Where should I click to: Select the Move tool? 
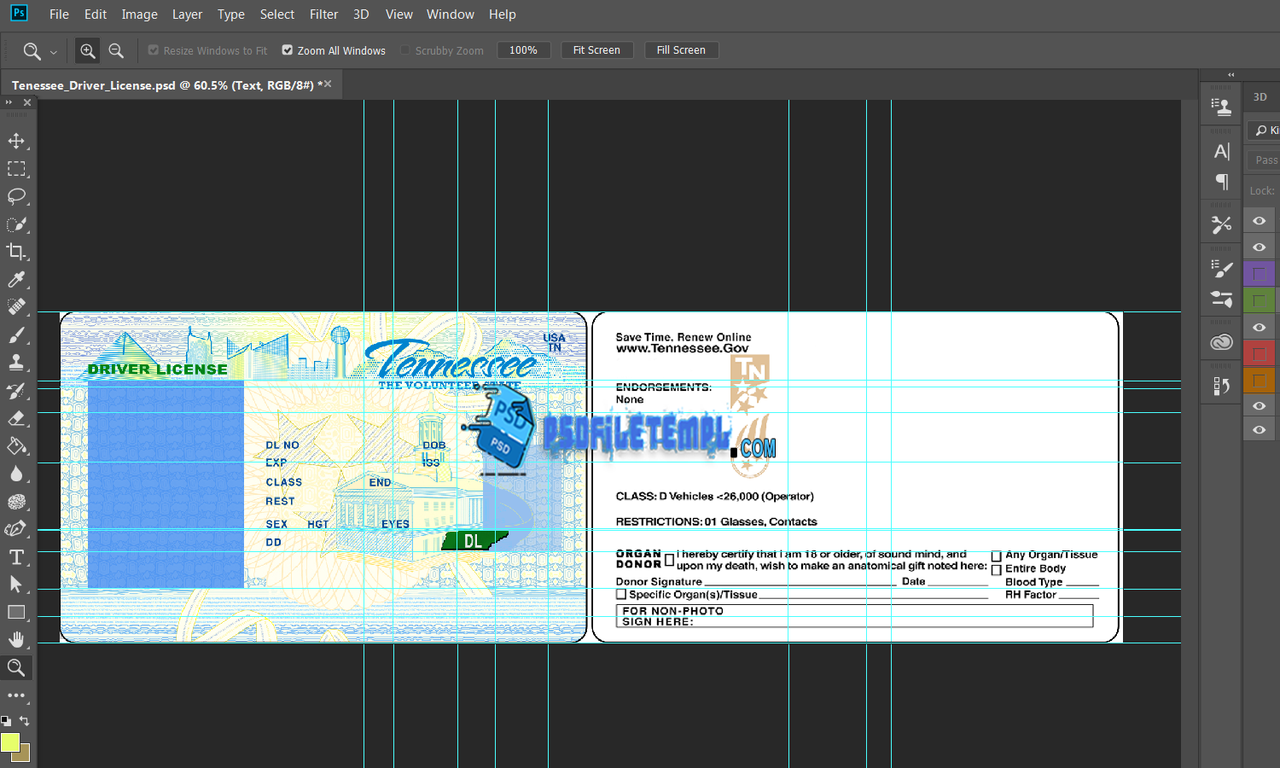tap(16, 141)
